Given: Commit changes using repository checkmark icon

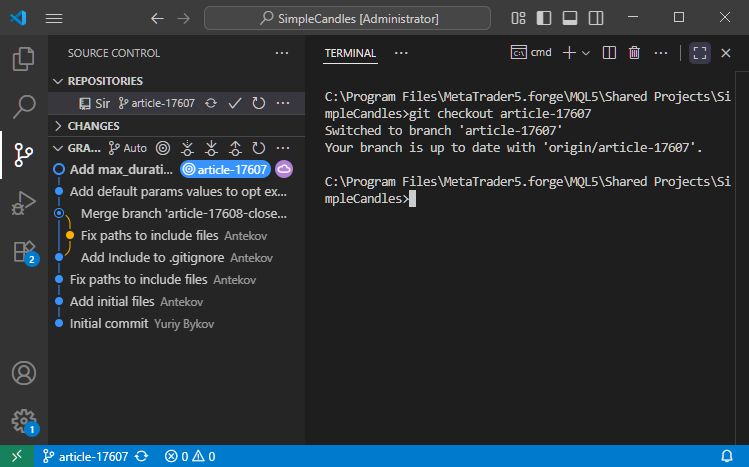Looking at the screenshot, I should pyautogui.click(x=235, y=103).
